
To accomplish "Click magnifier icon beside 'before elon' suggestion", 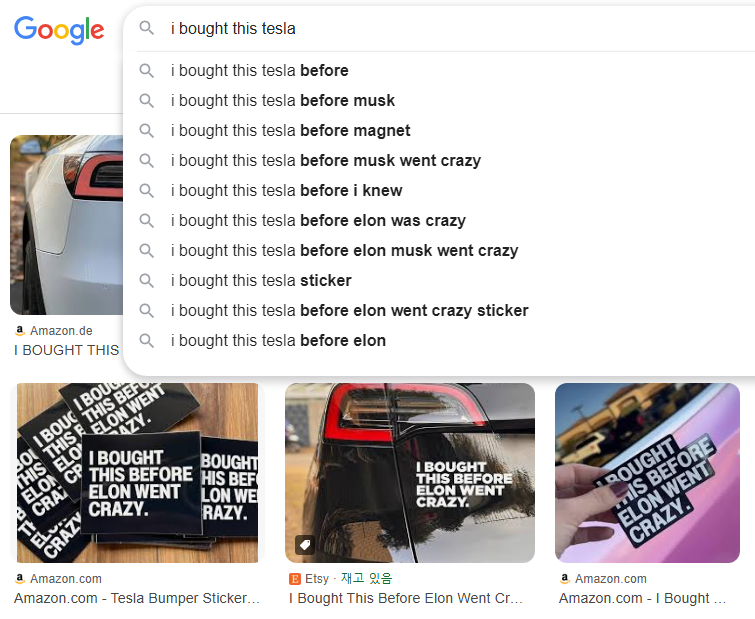I will pyautogui.click(x=146, y=341).
